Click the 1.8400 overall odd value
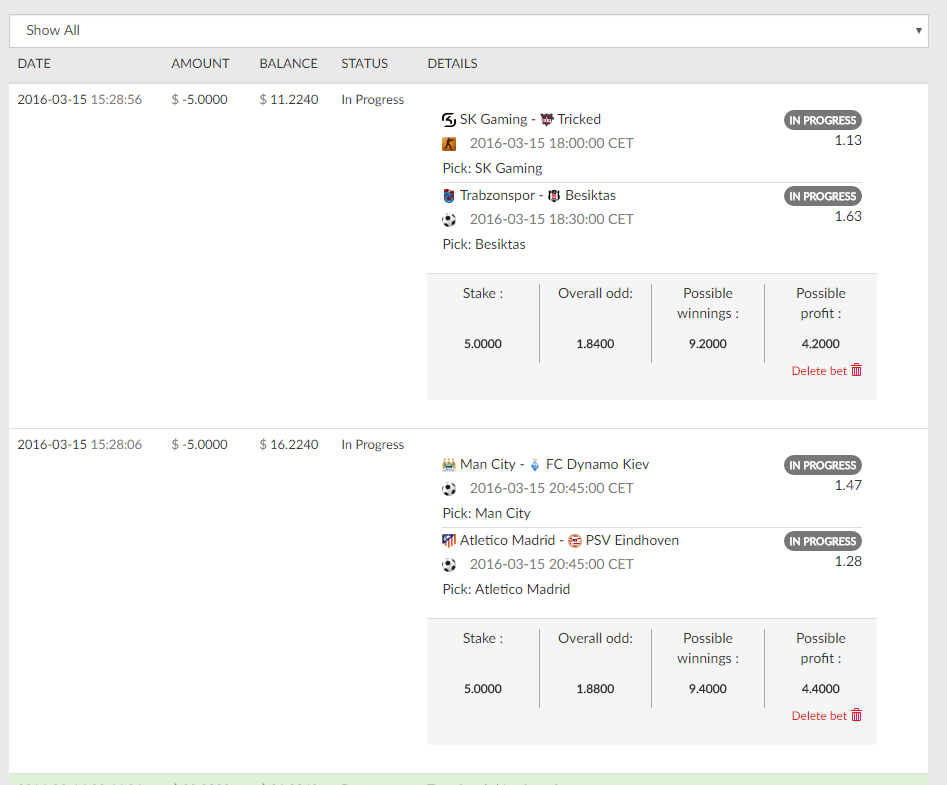This screenshot has height=785, width=947. [x=595, y=344]
